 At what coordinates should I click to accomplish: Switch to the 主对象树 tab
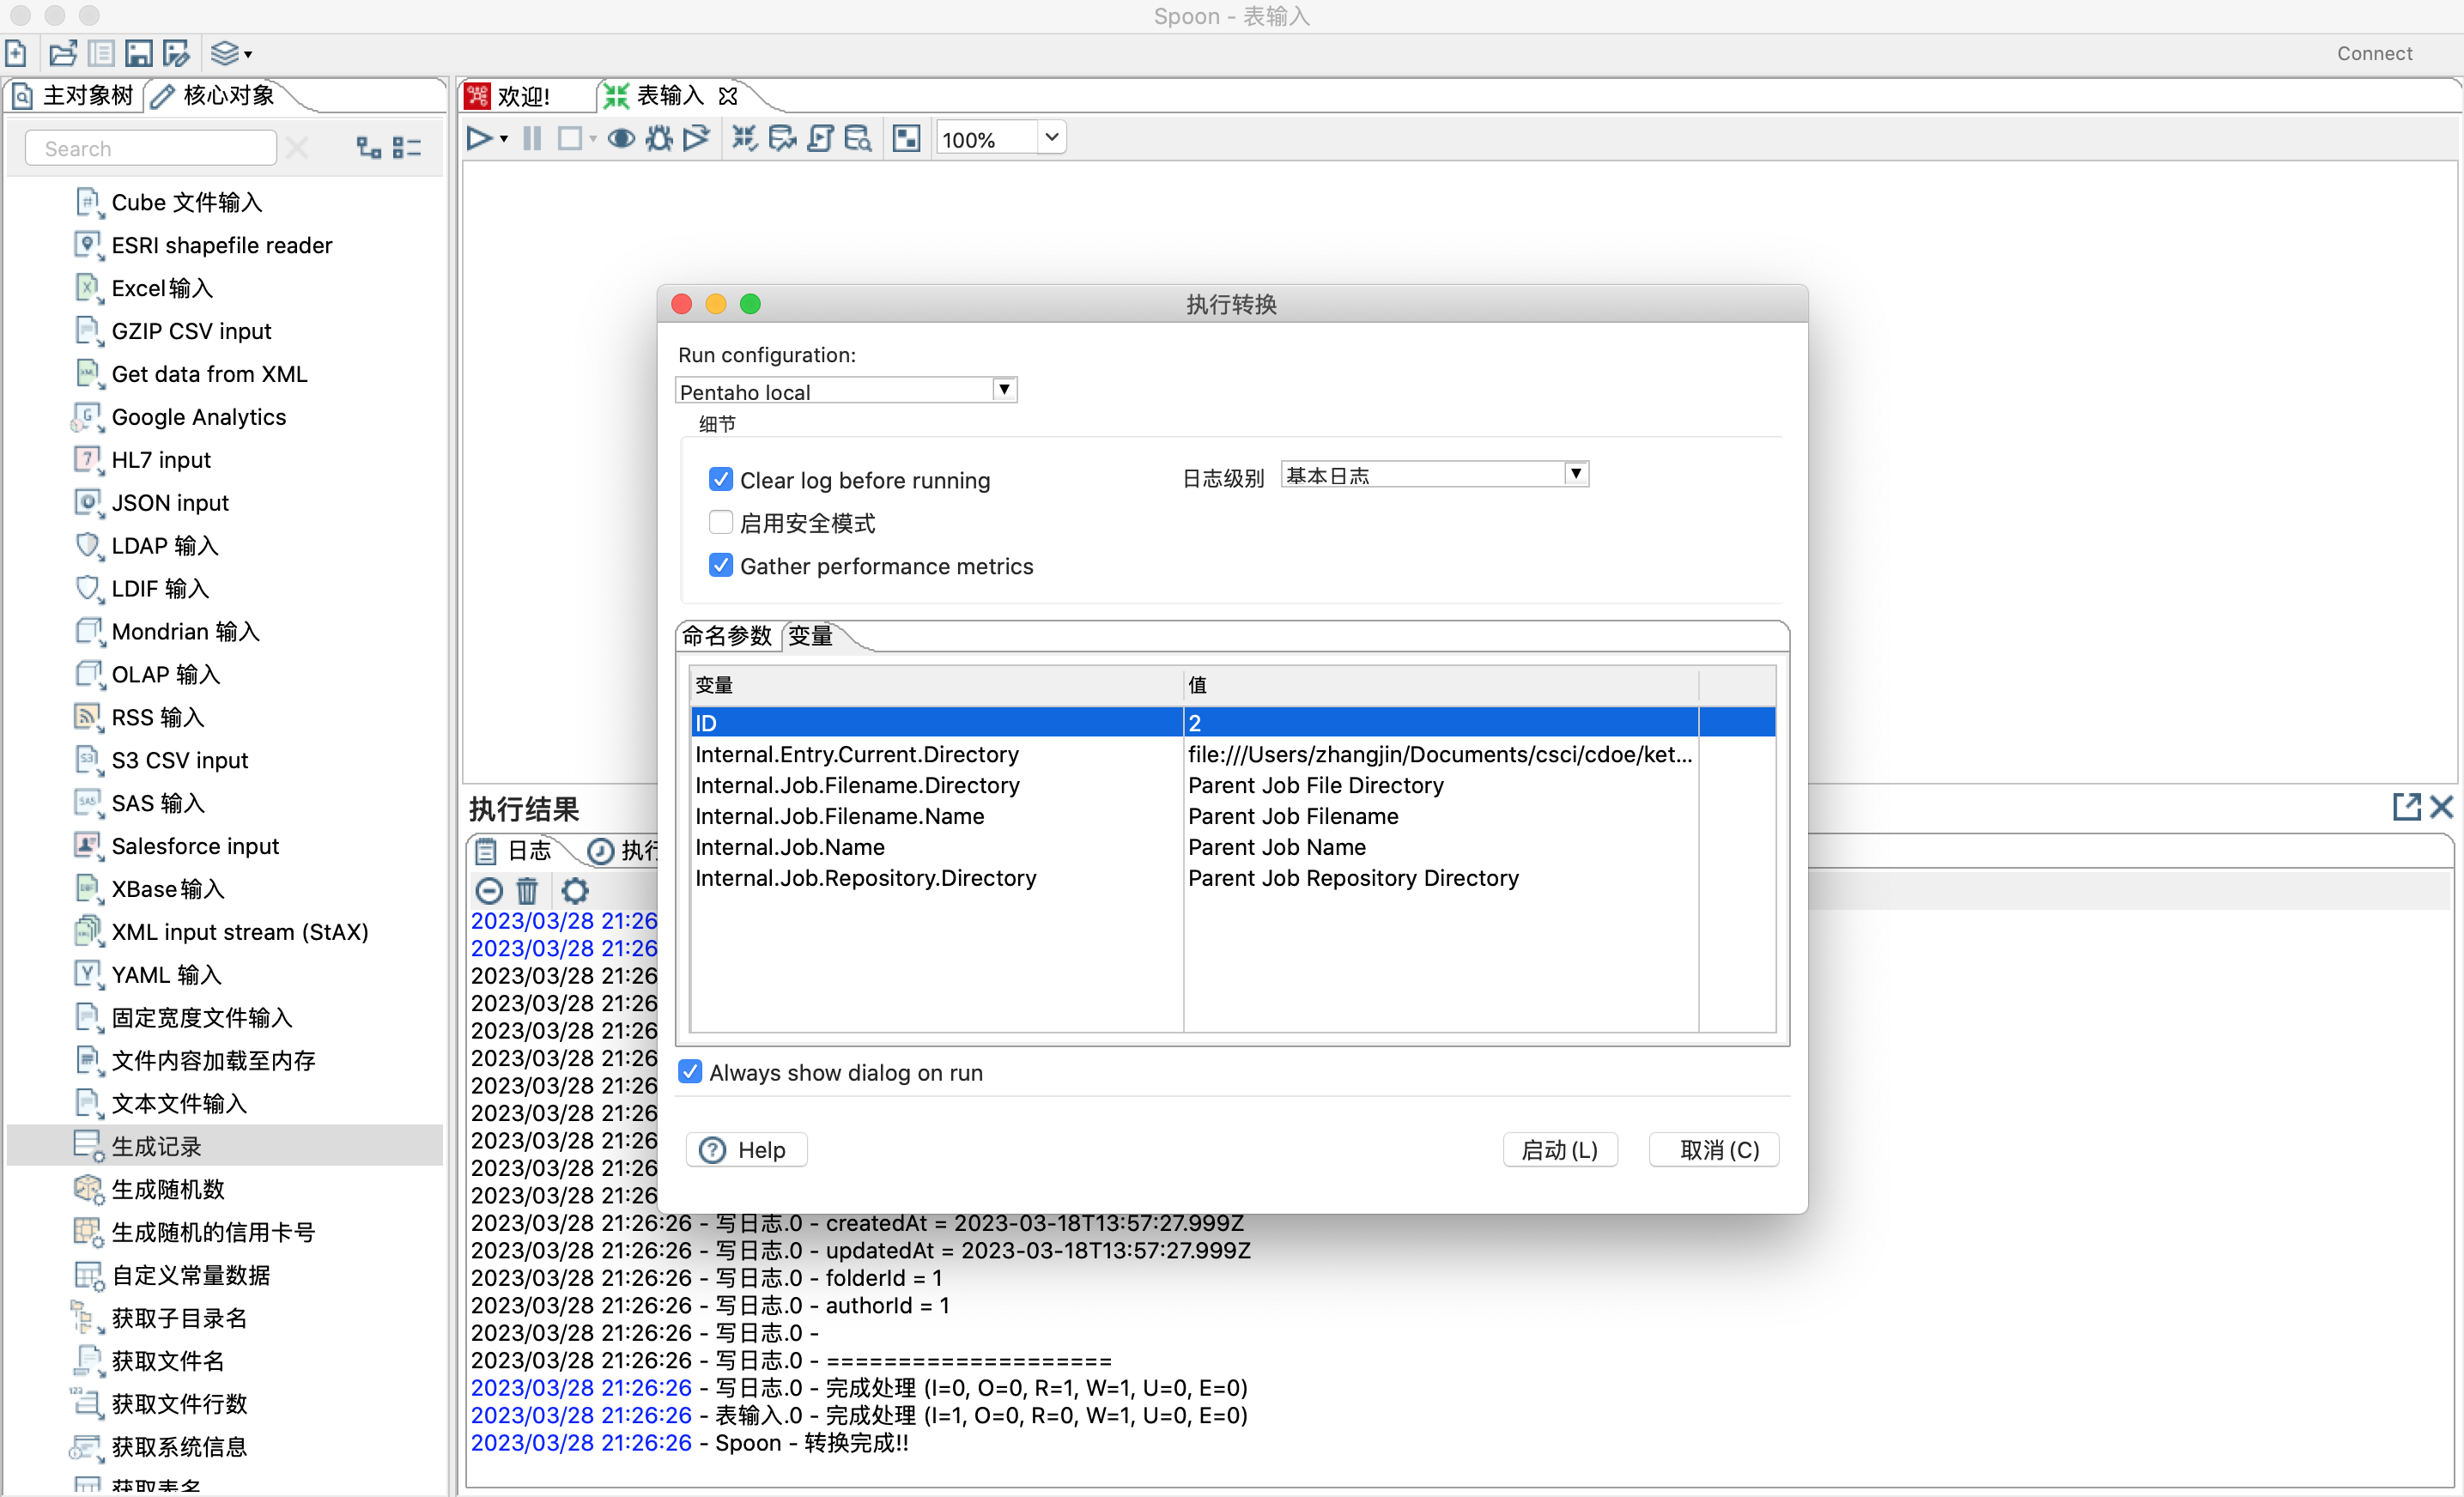pyautogui.click(x=87, y=96)
